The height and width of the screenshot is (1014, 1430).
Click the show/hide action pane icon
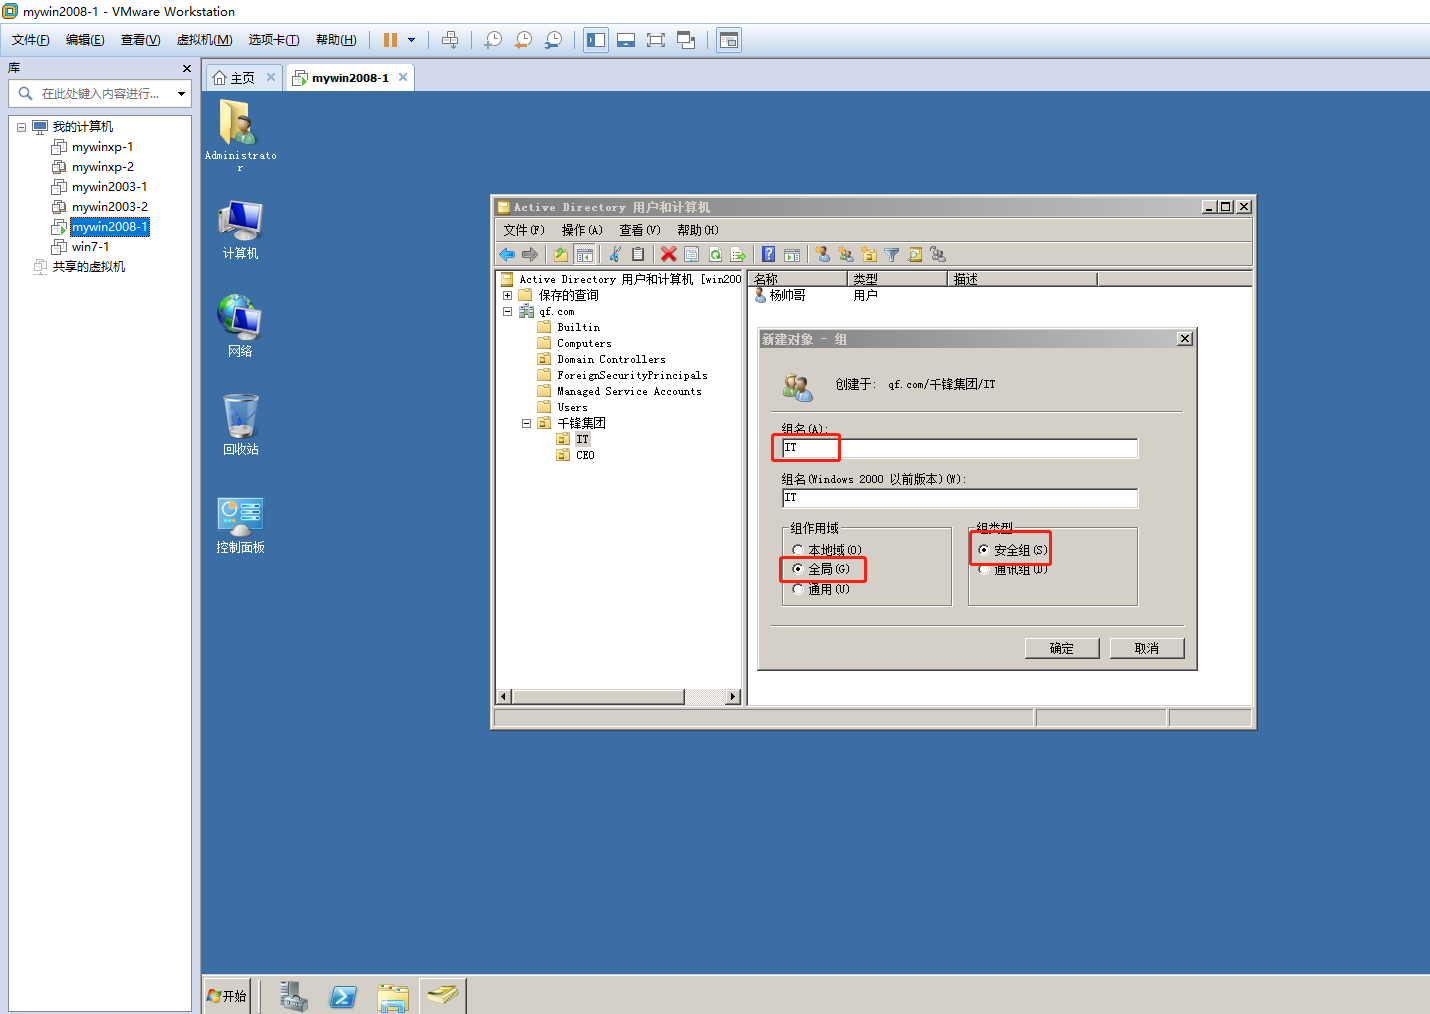coord(792,254)
